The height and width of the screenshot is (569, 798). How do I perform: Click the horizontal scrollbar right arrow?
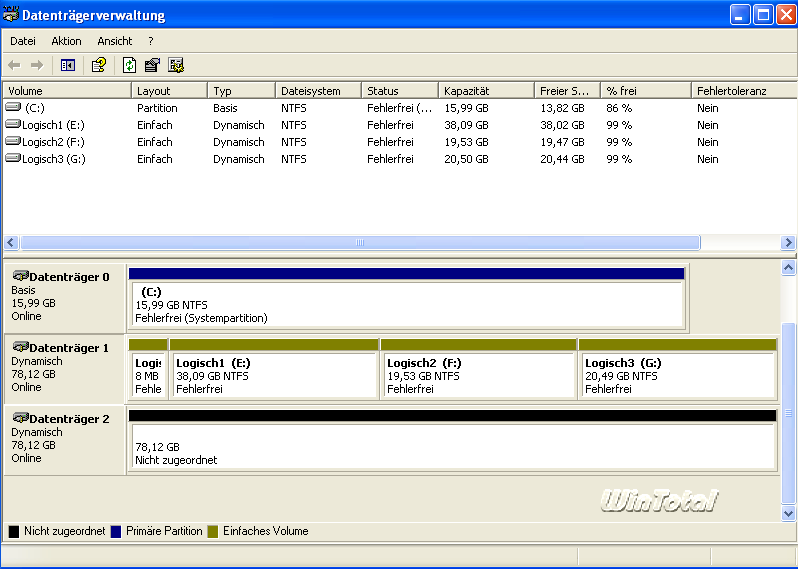(788, 243)
